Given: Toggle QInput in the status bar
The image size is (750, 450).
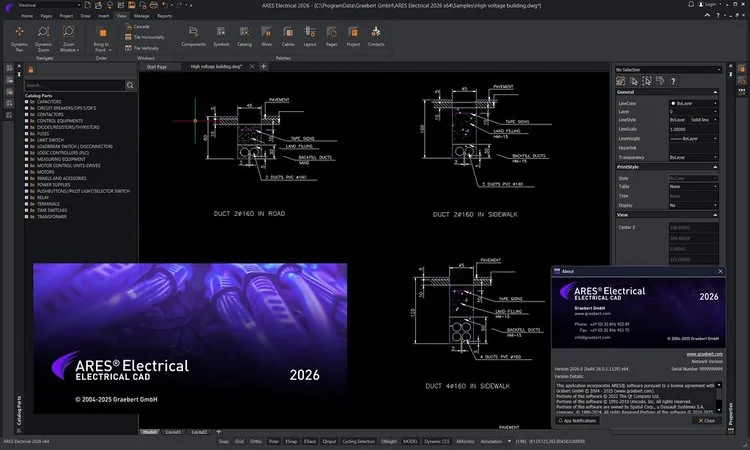Looking at the screenshot, I should click(329, 441).
